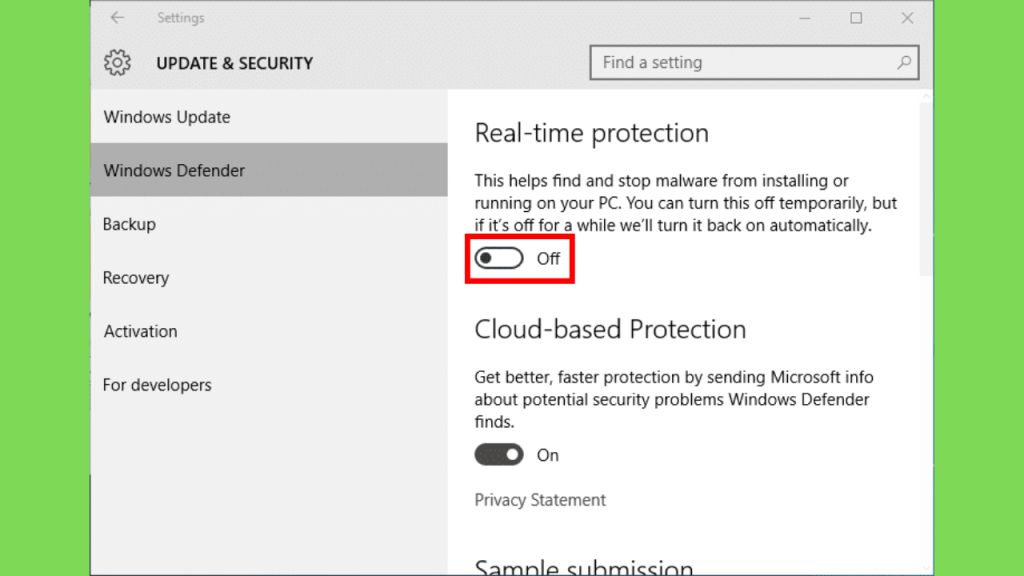Image resolution: width=1024 pixels, height=576 pixels.
Task: Close the Settings window
Action: click(907, 18)
